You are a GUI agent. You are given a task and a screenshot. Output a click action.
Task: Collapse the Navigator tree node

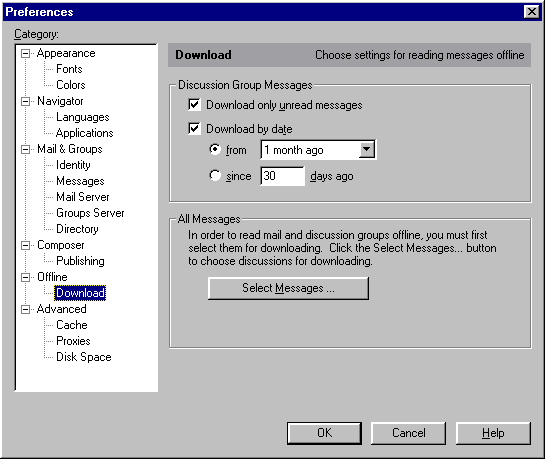click(25, 101)
